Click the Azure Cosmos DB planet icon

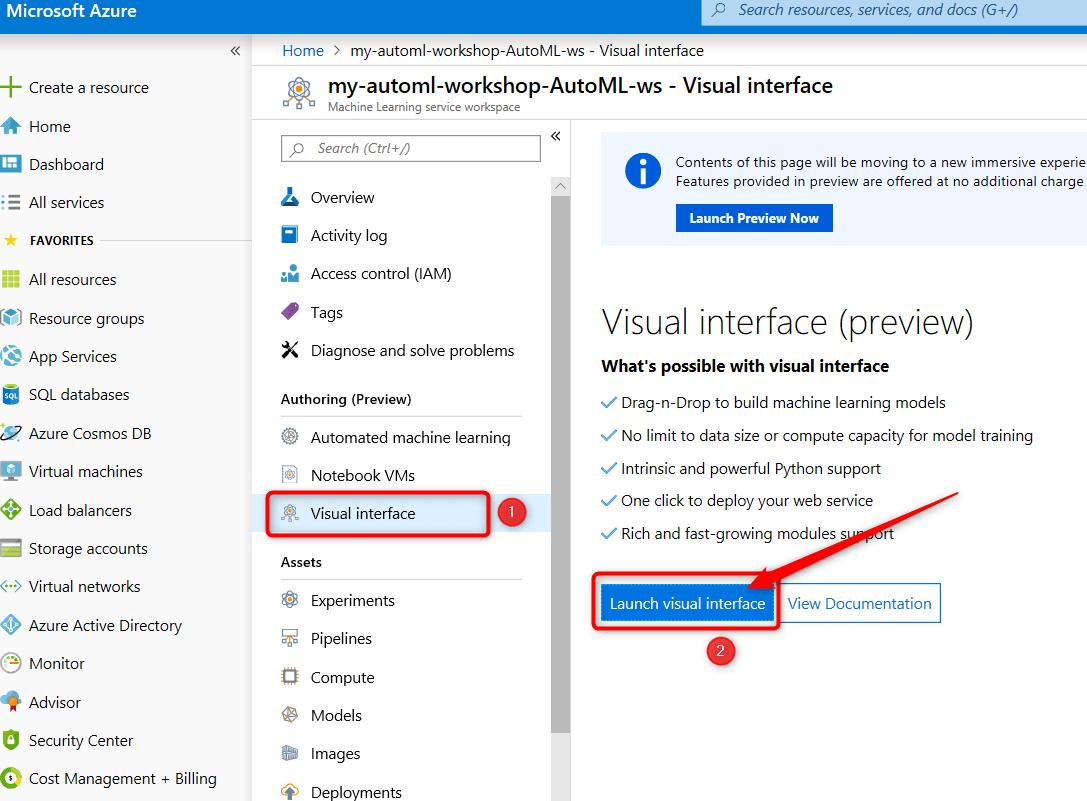coord(10,433)
